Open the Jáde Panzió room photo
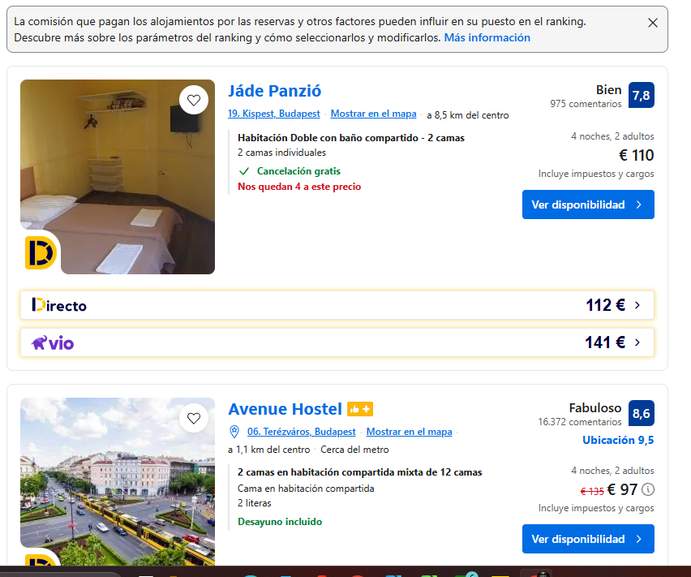Viewport: 691px width, 577px height. click(117, 177)
